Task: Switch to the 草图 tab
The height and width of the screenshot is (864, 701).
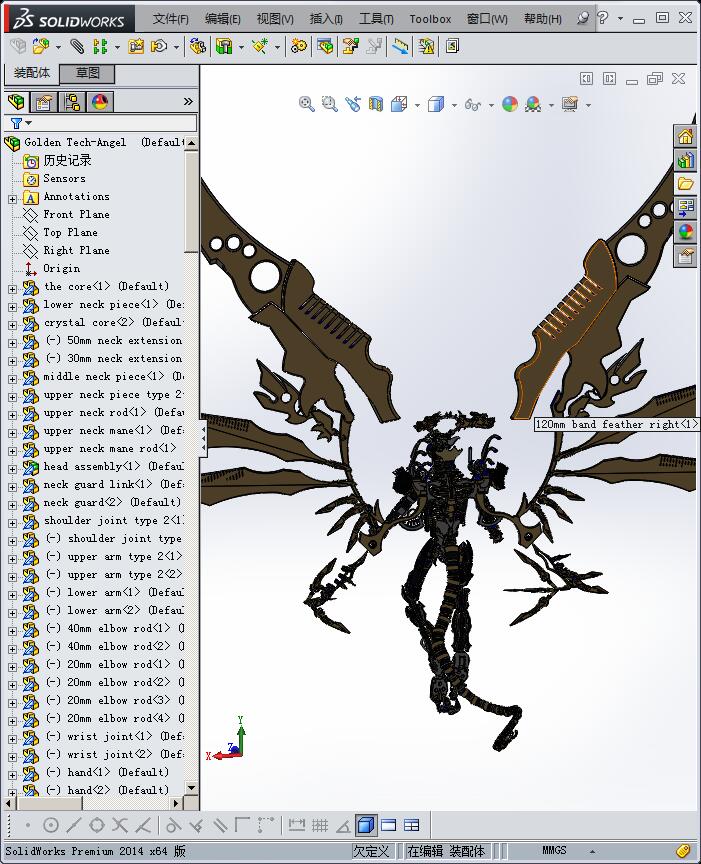Action: [87, 73]
